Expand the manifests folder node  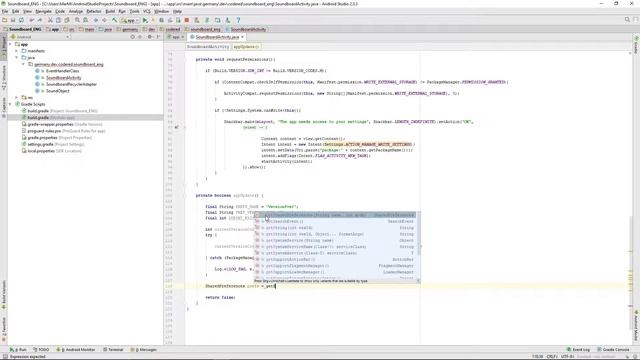(17, 51)
